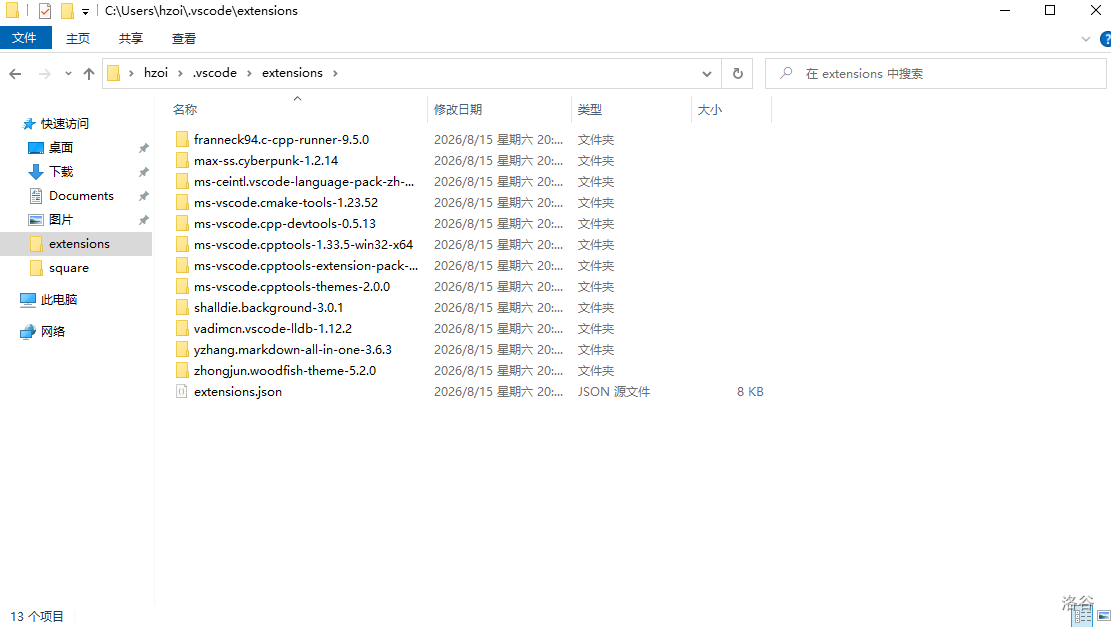This screenshot has width=1111, height=627.
Task: Expand the ribbon with the chevron
Action: (1085, 39)
